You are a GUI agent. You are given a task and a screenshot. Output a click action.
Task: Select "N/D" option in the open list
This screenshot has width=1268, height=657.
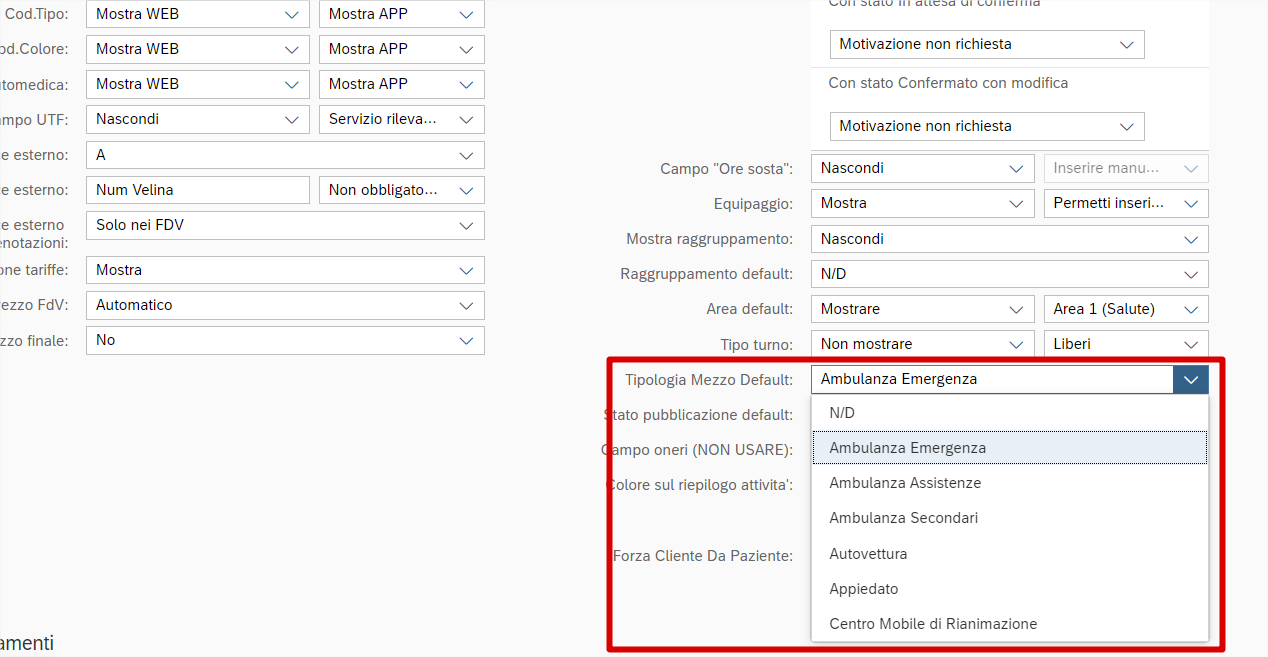click(842, 413)
